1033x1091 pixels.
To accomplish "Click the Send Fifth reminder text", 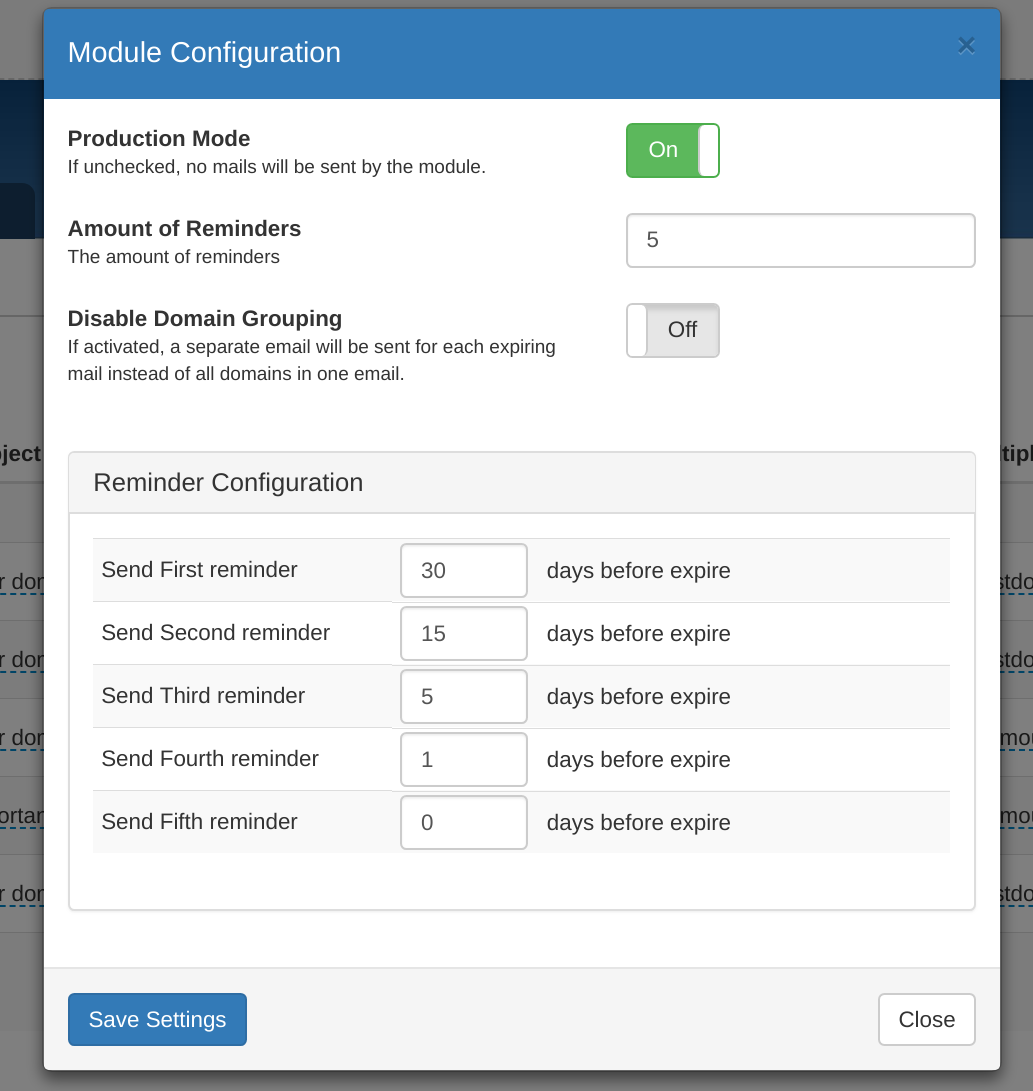I will (x=200, y=822).
